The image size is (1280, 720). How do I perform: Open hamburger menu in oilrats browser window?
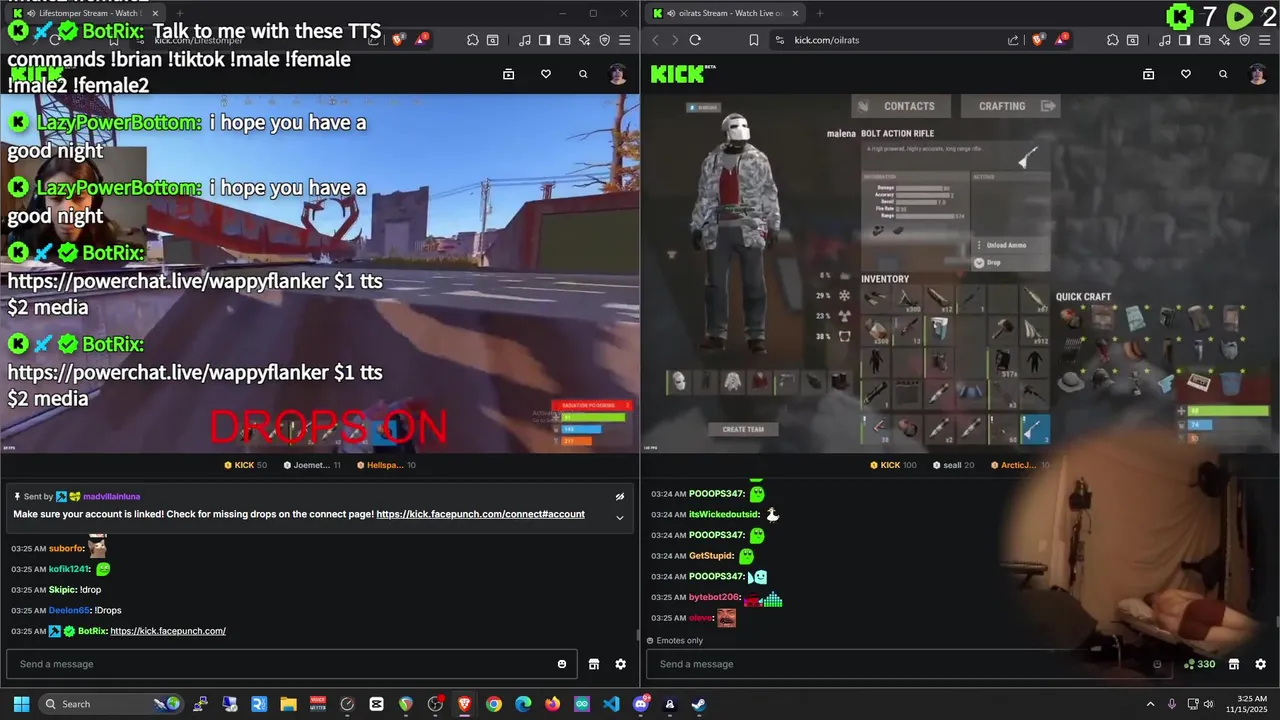tap(1264, 40)
